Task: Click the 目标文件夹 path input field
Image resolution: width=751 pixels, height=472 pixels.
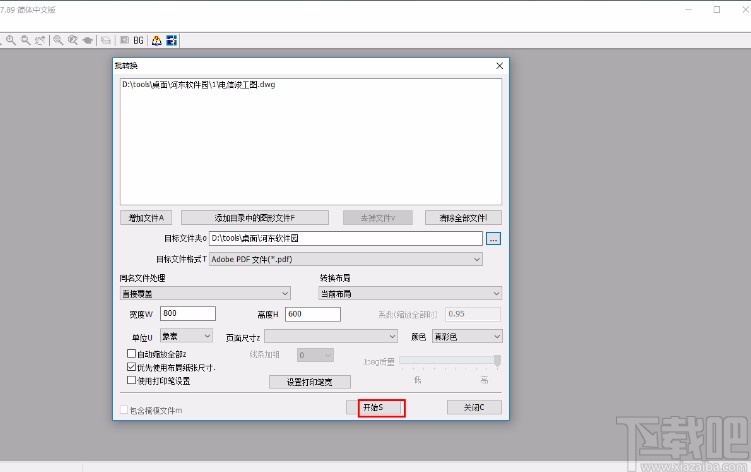Action: (346, 238)
